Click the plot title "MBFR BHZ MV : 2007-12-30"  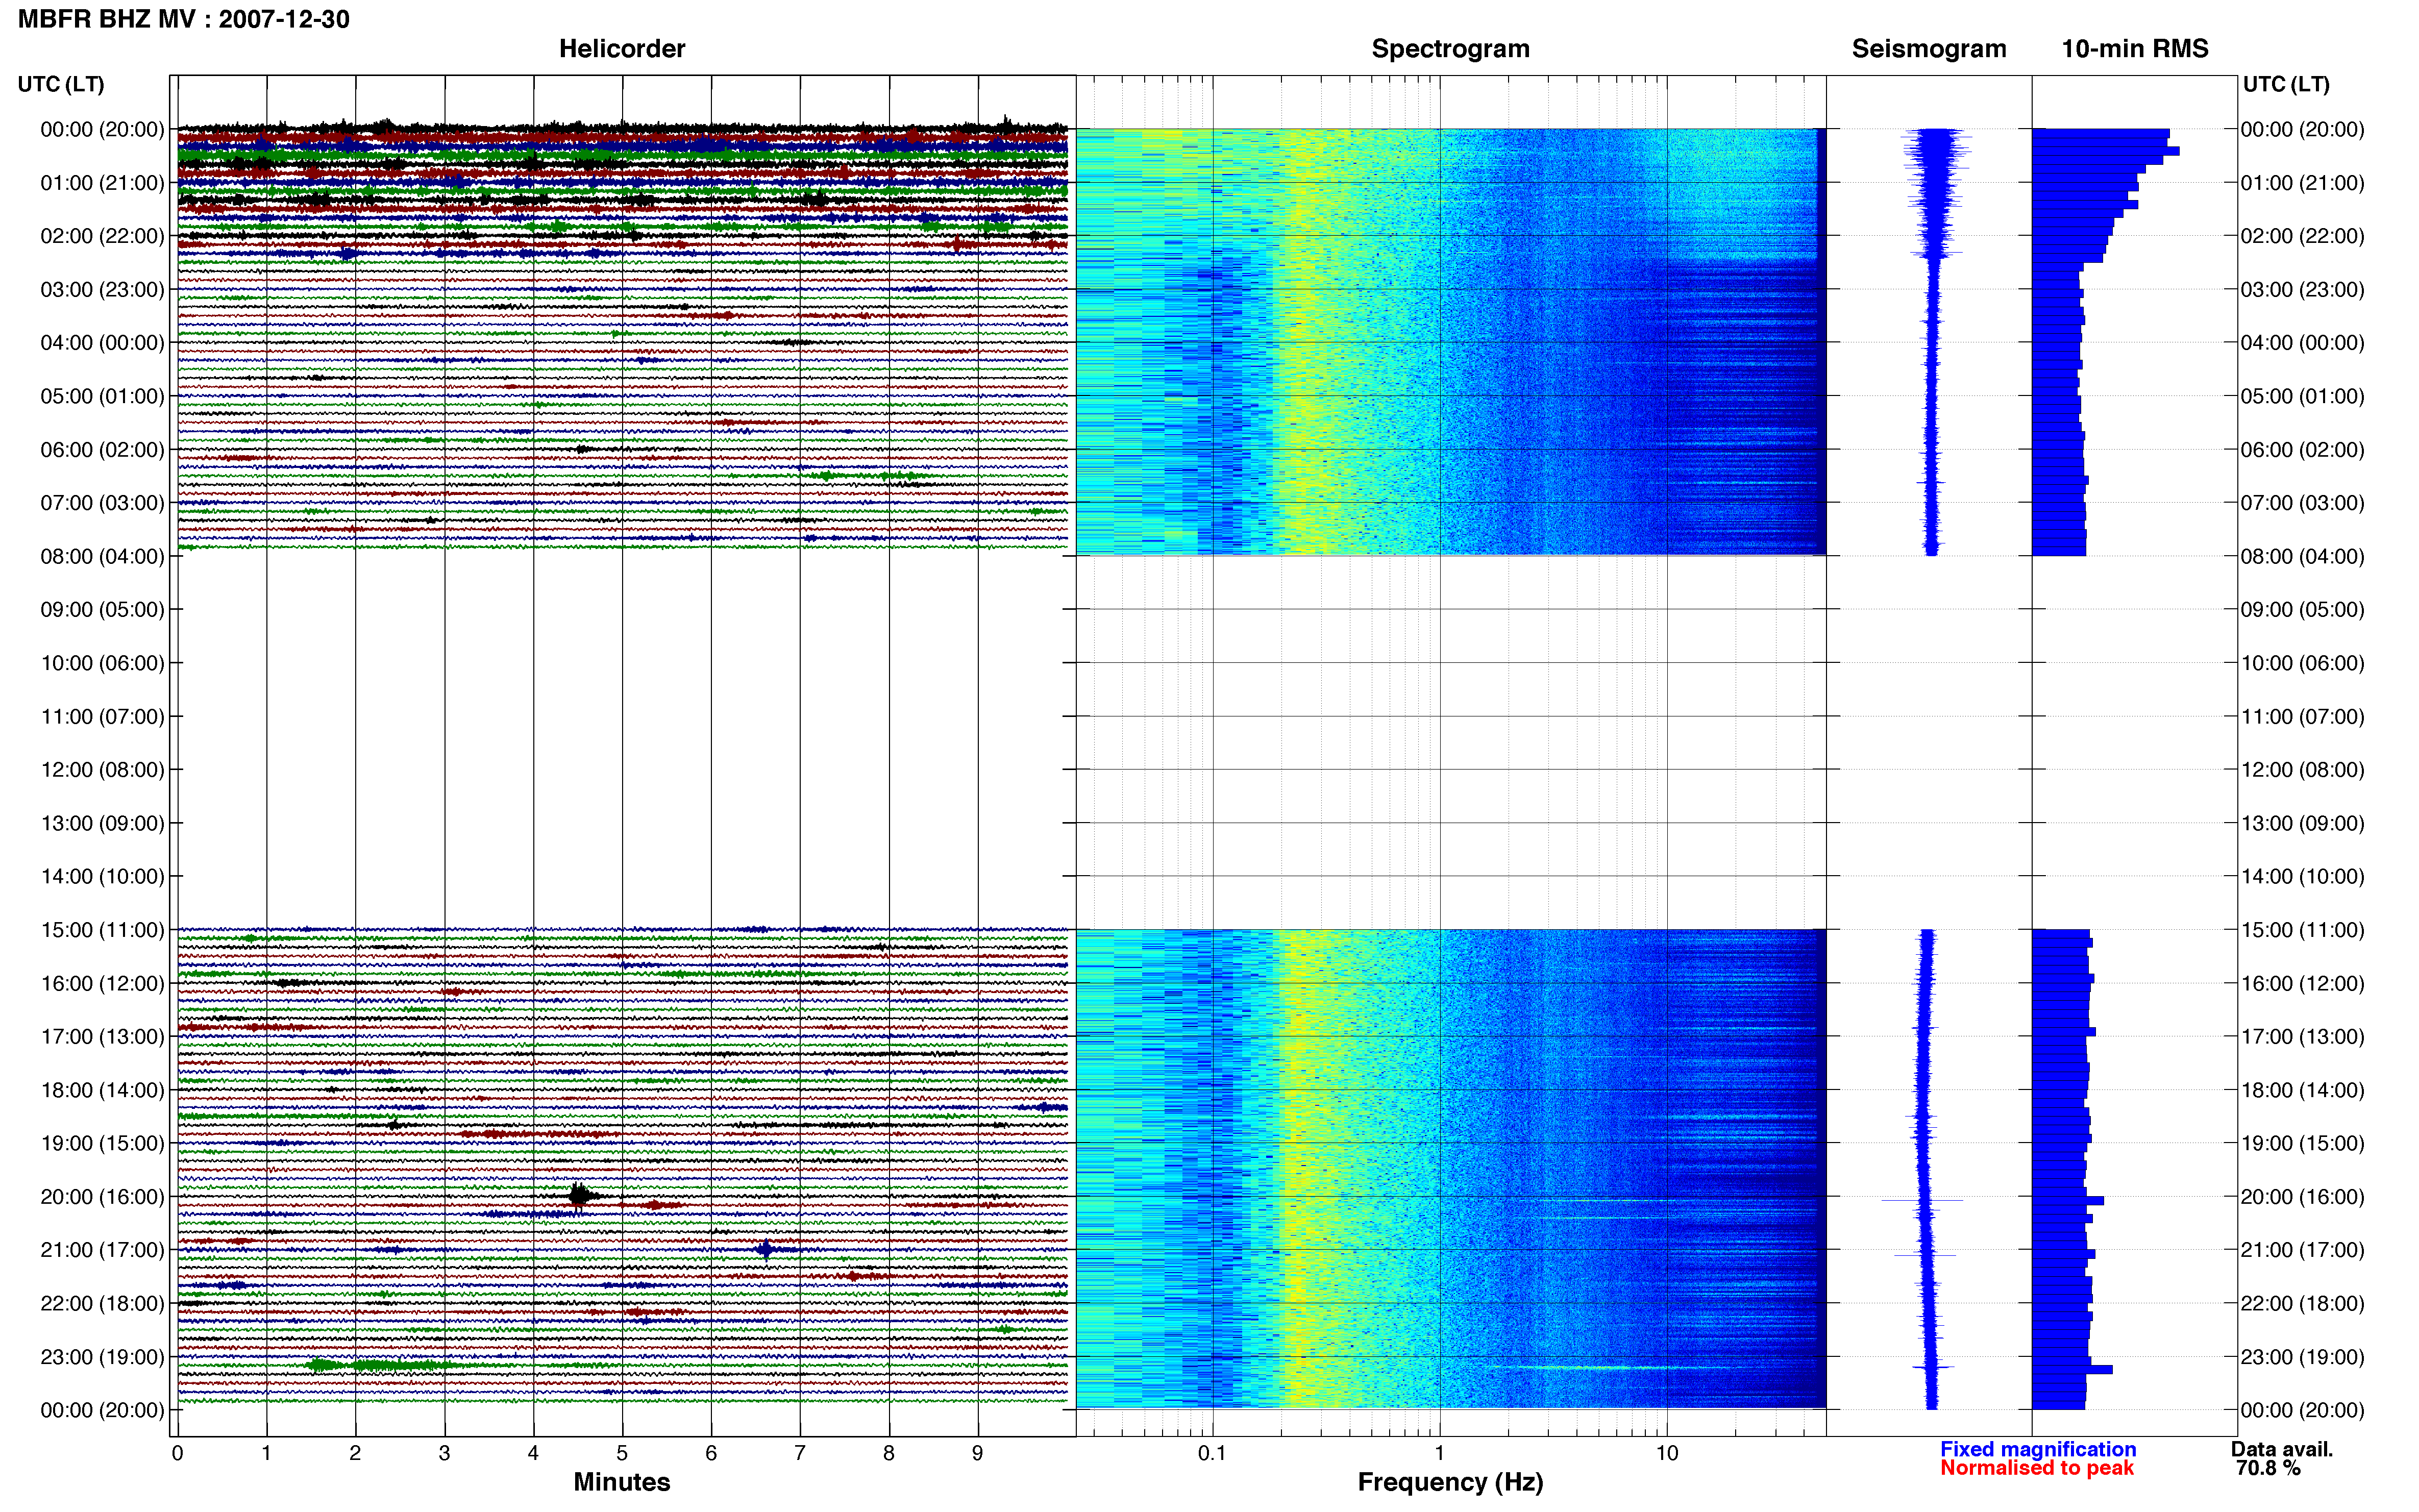pos(184,19)
